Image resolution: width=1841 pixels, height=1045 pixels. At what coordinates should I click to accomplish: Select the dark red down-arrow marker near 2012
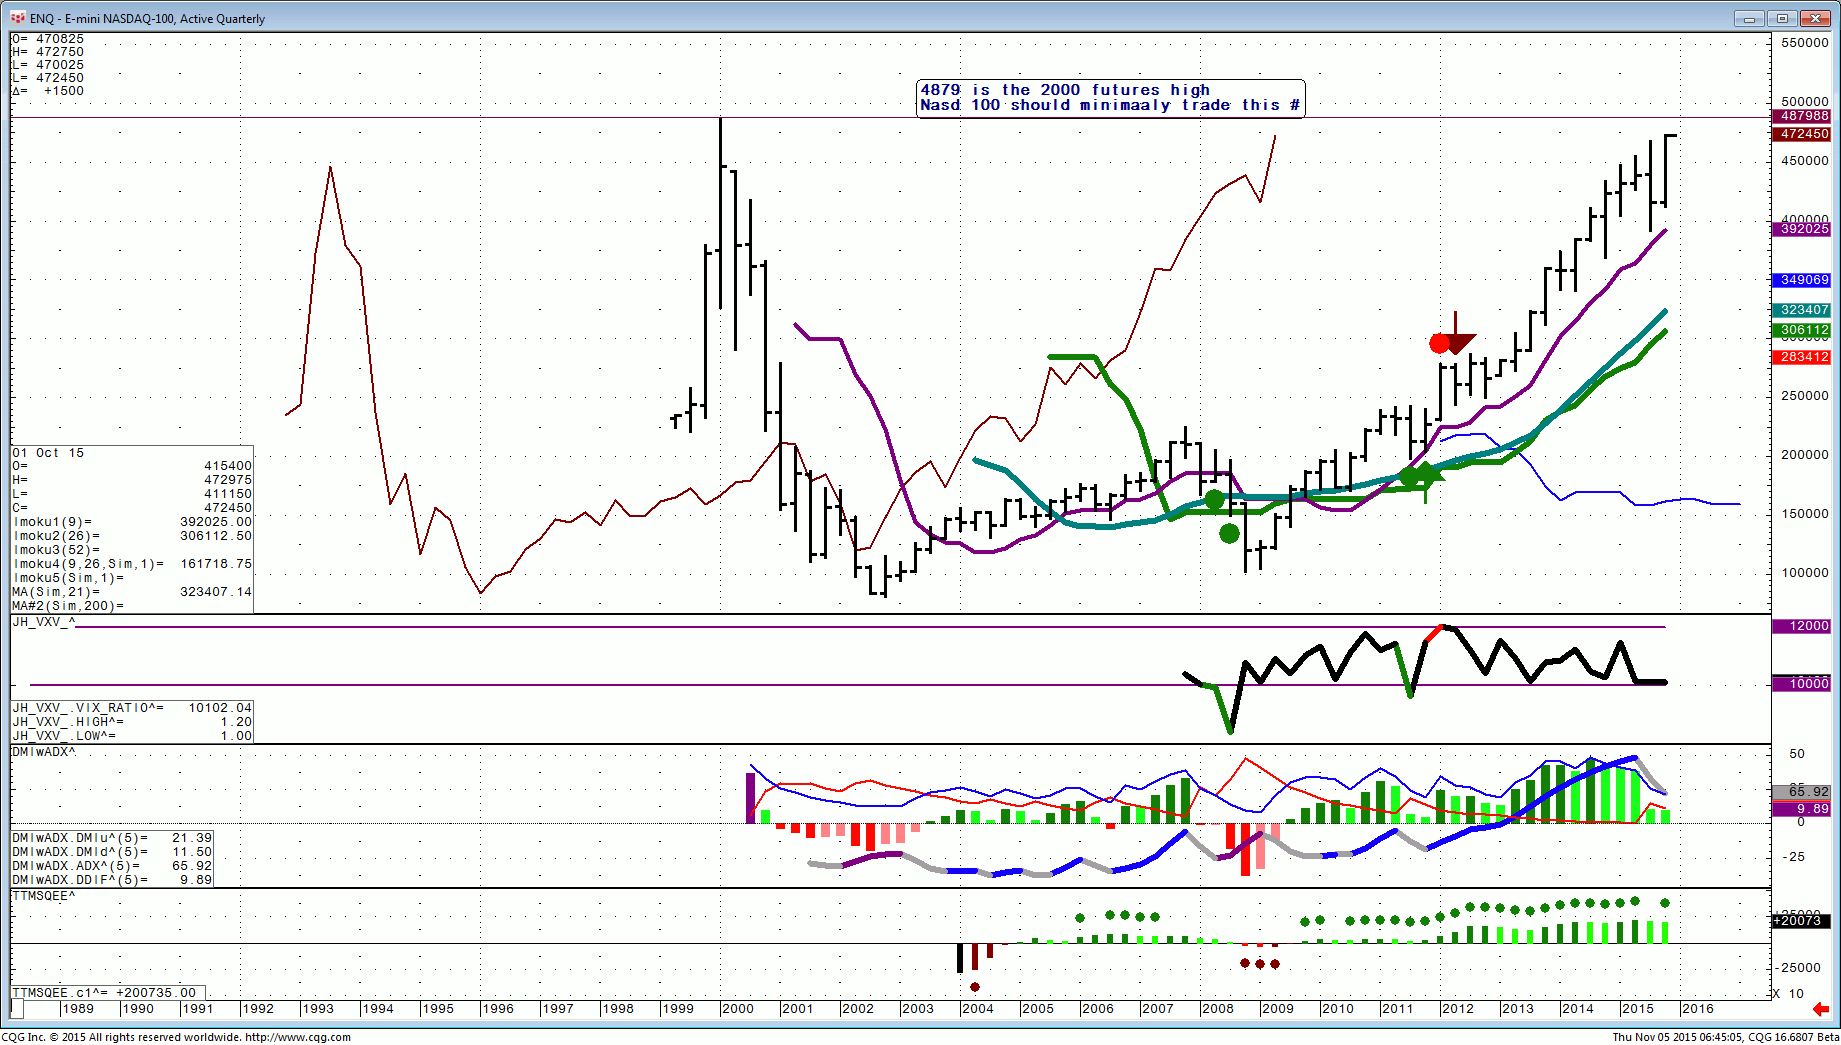[x=1457, y=334]
